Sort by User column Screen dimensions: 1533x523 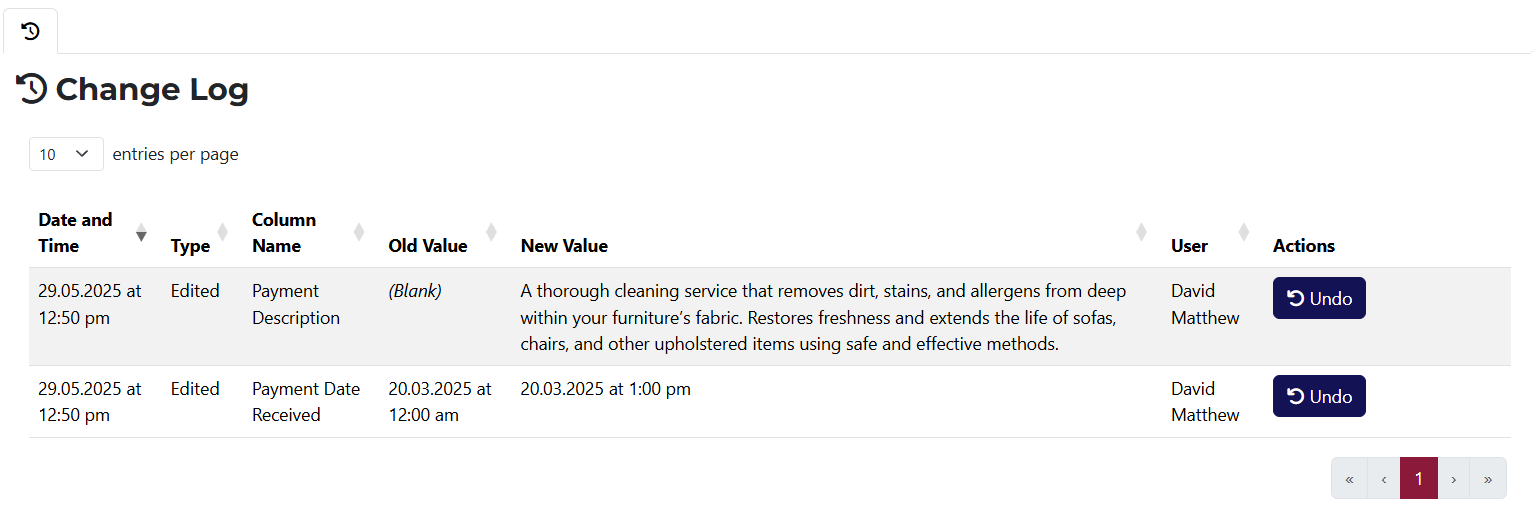tap(1189, 246)
